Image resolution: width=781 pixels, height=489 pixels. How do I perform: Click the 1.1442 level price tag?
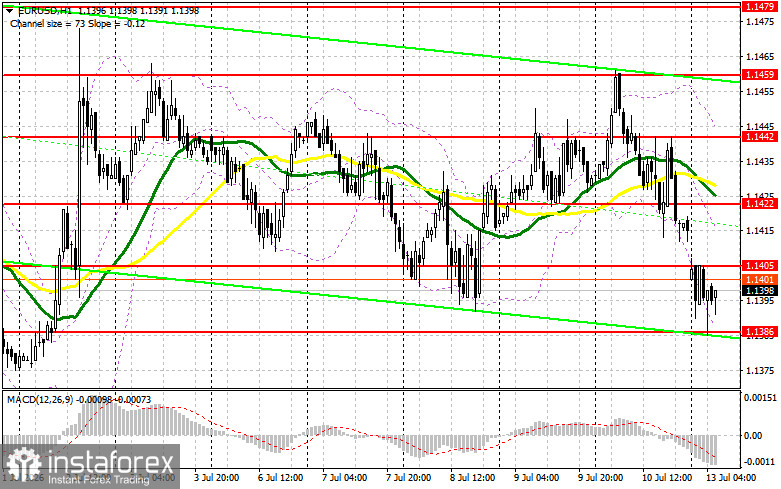[x=759, y=136]
